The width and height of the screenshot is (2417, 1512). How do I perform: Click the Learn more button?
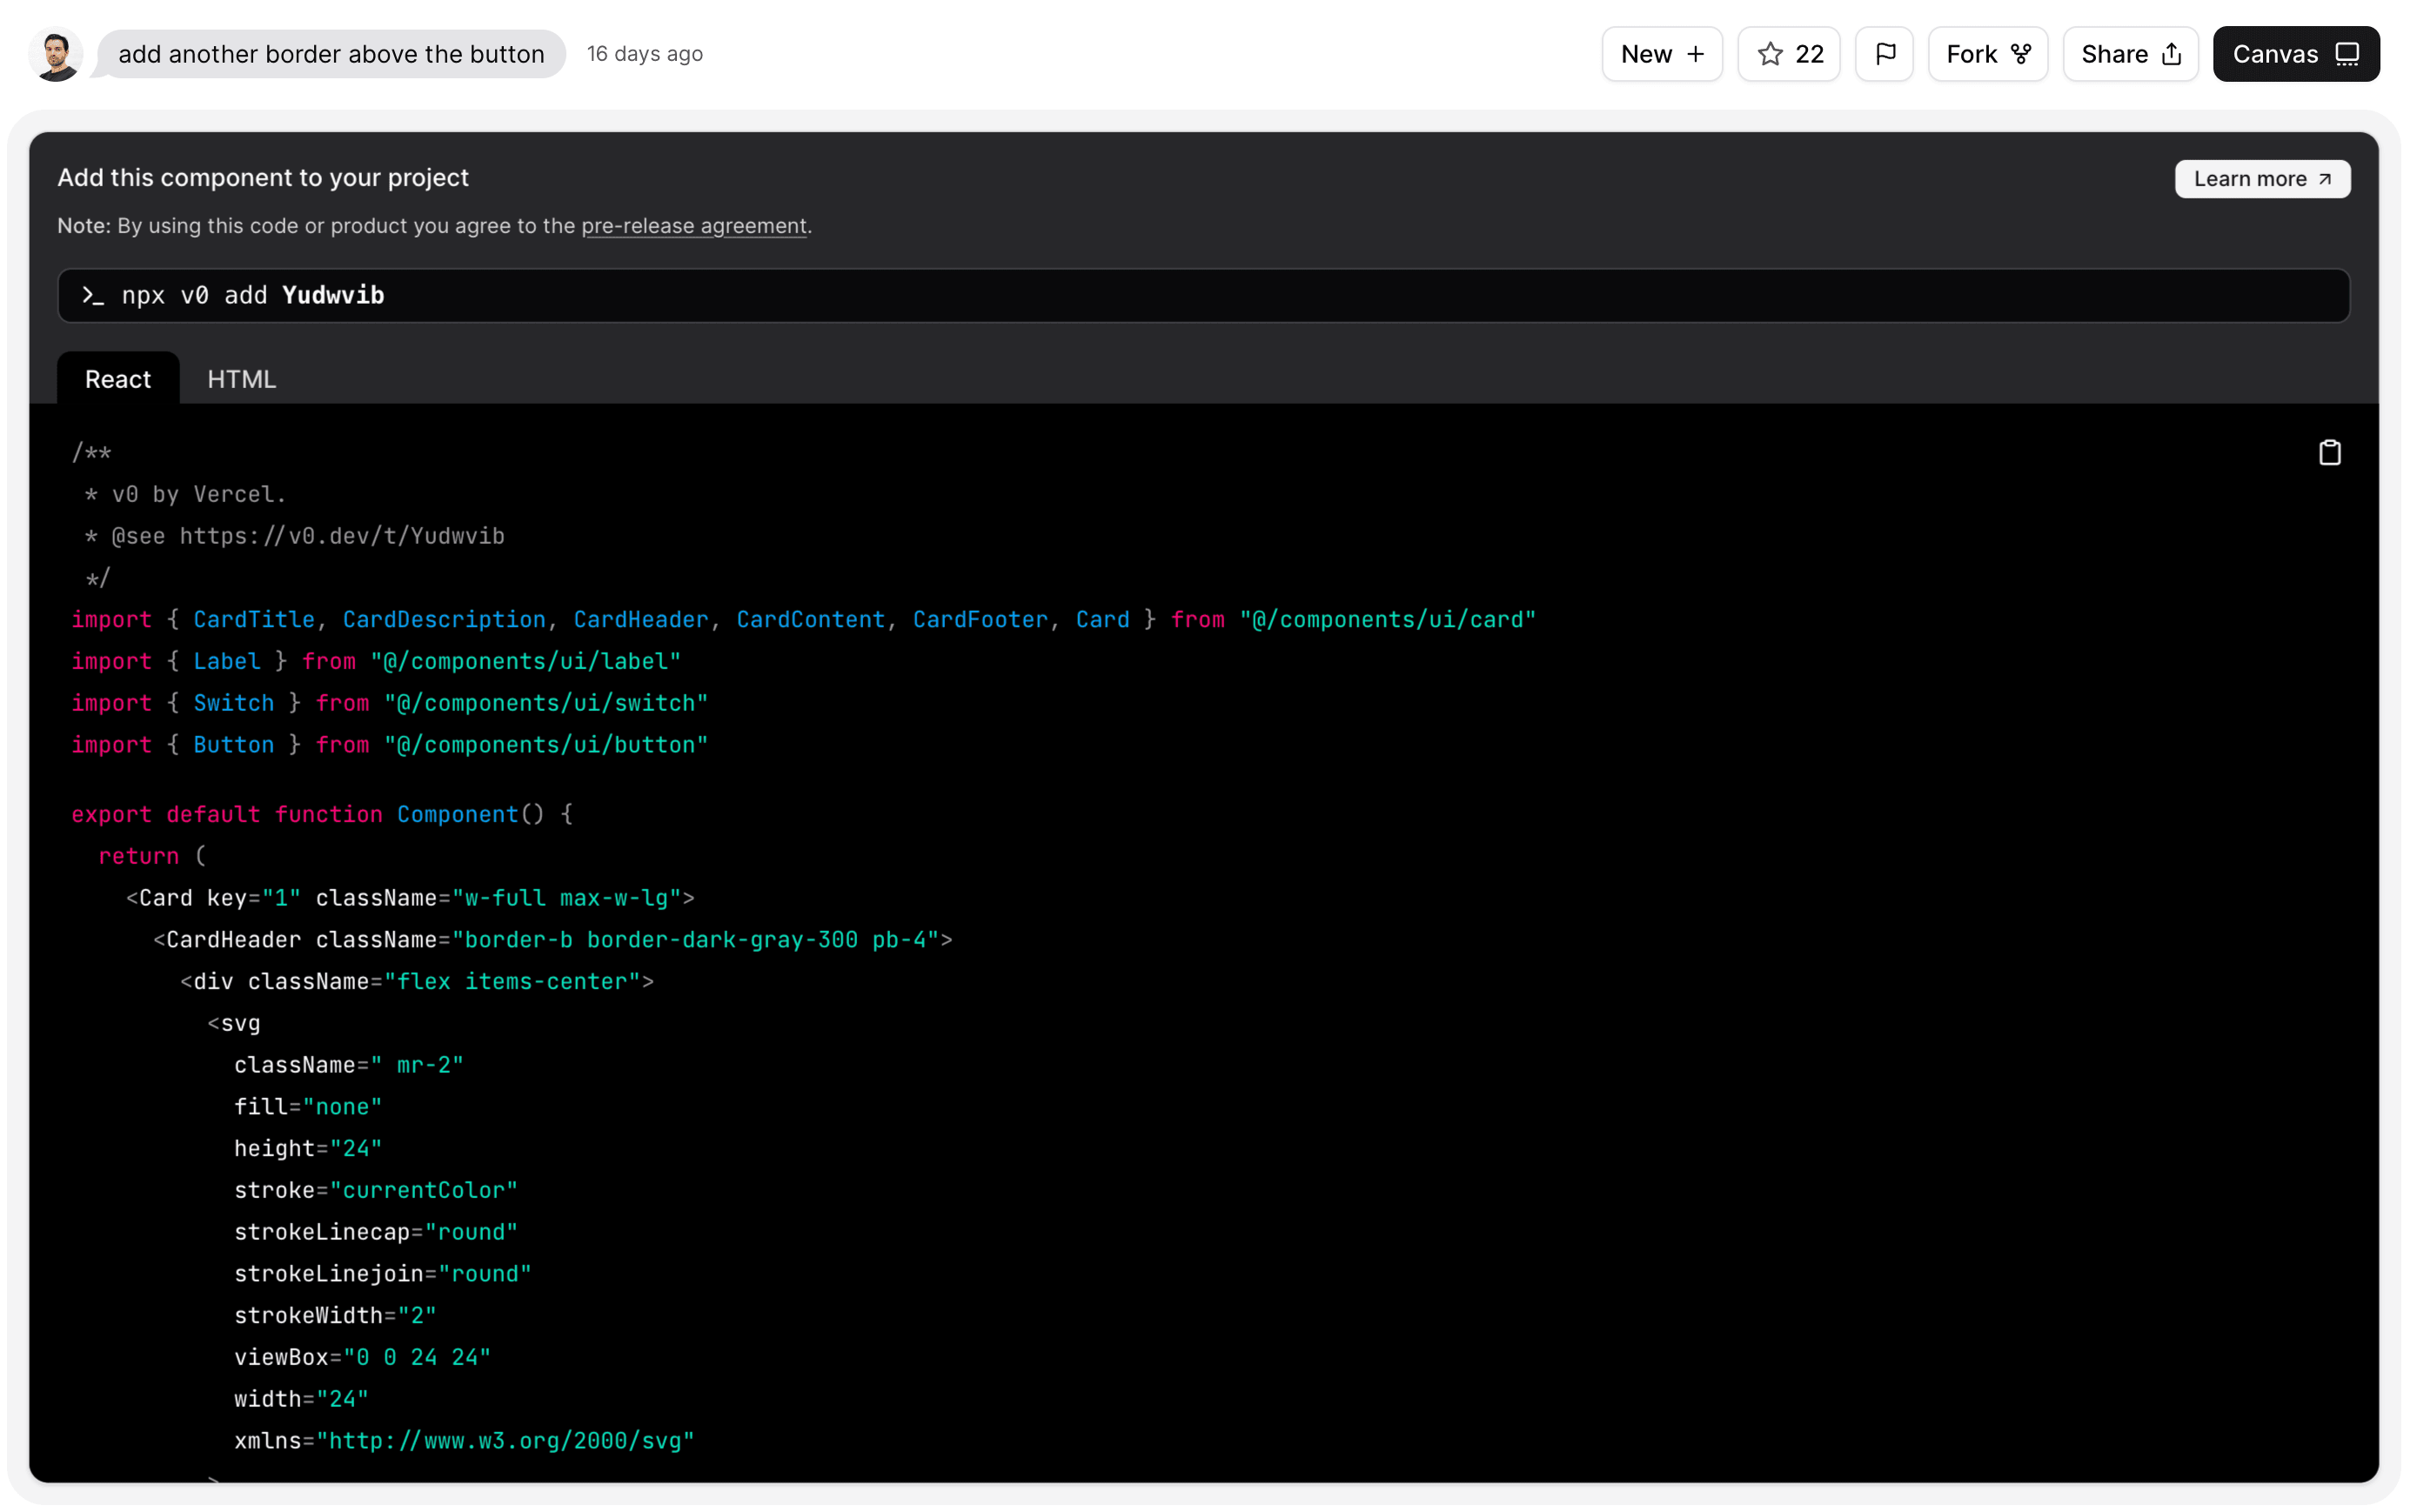(2262, 179)
